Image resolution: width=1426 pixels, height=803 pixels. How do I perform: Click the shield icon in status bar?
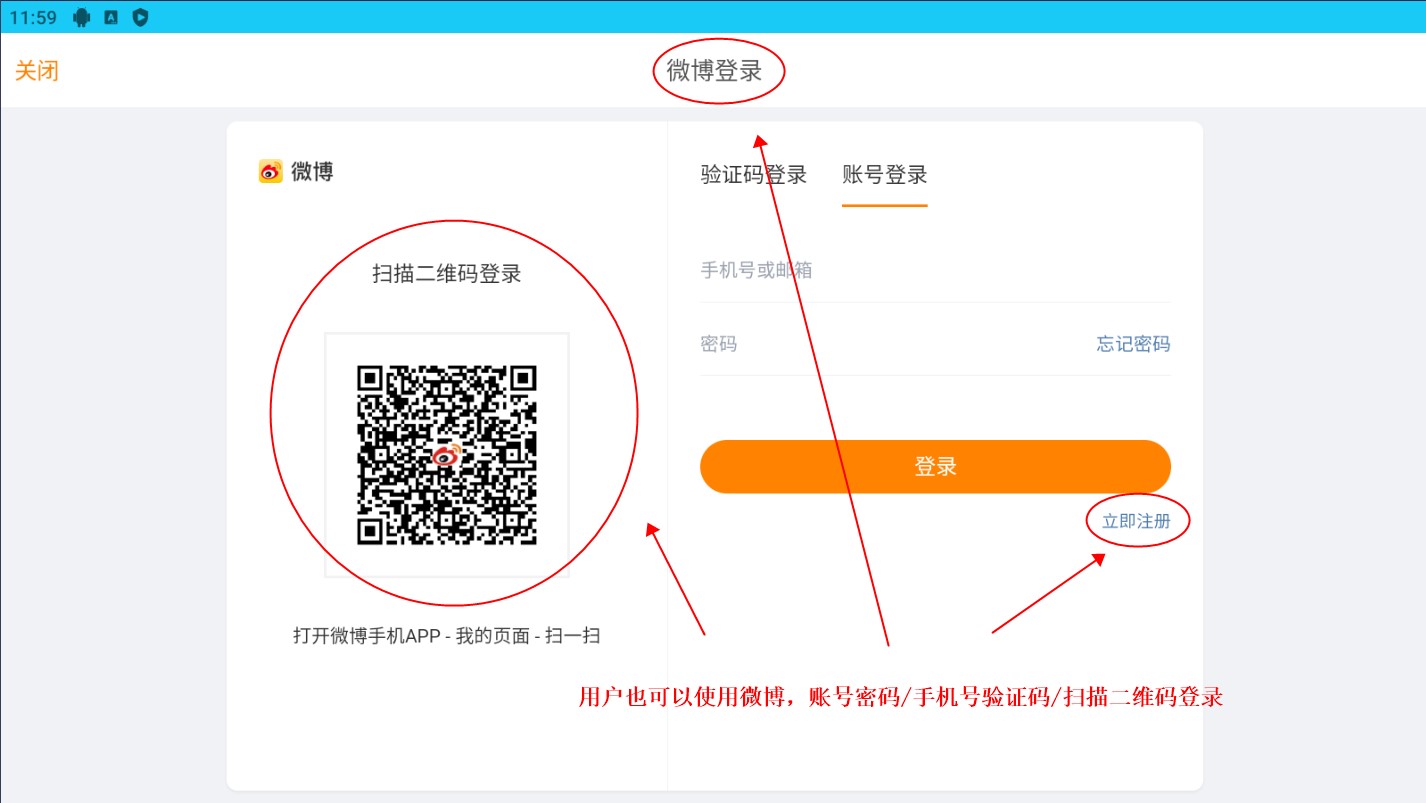tap(141, 17)
